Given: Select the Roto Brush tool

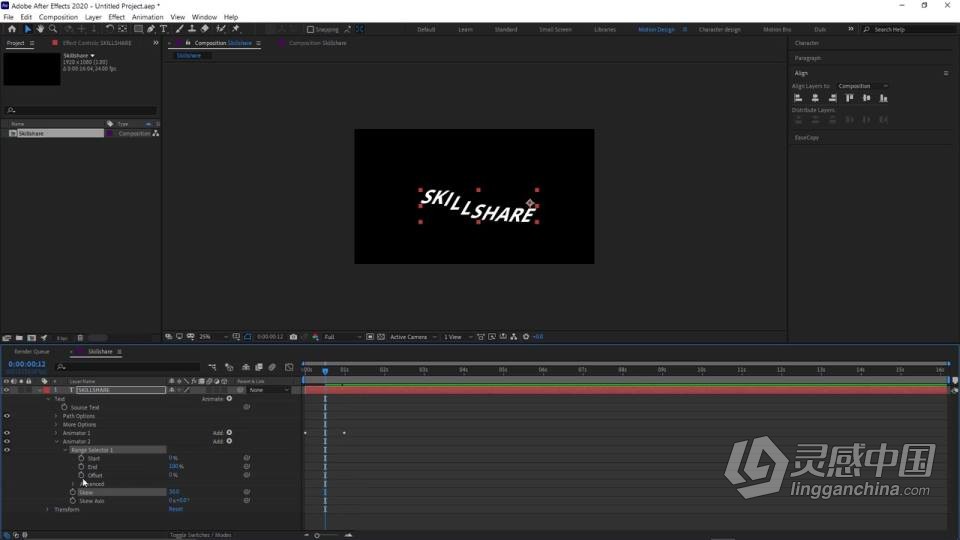Looking at the screenshot, I should tap(220, 29).
